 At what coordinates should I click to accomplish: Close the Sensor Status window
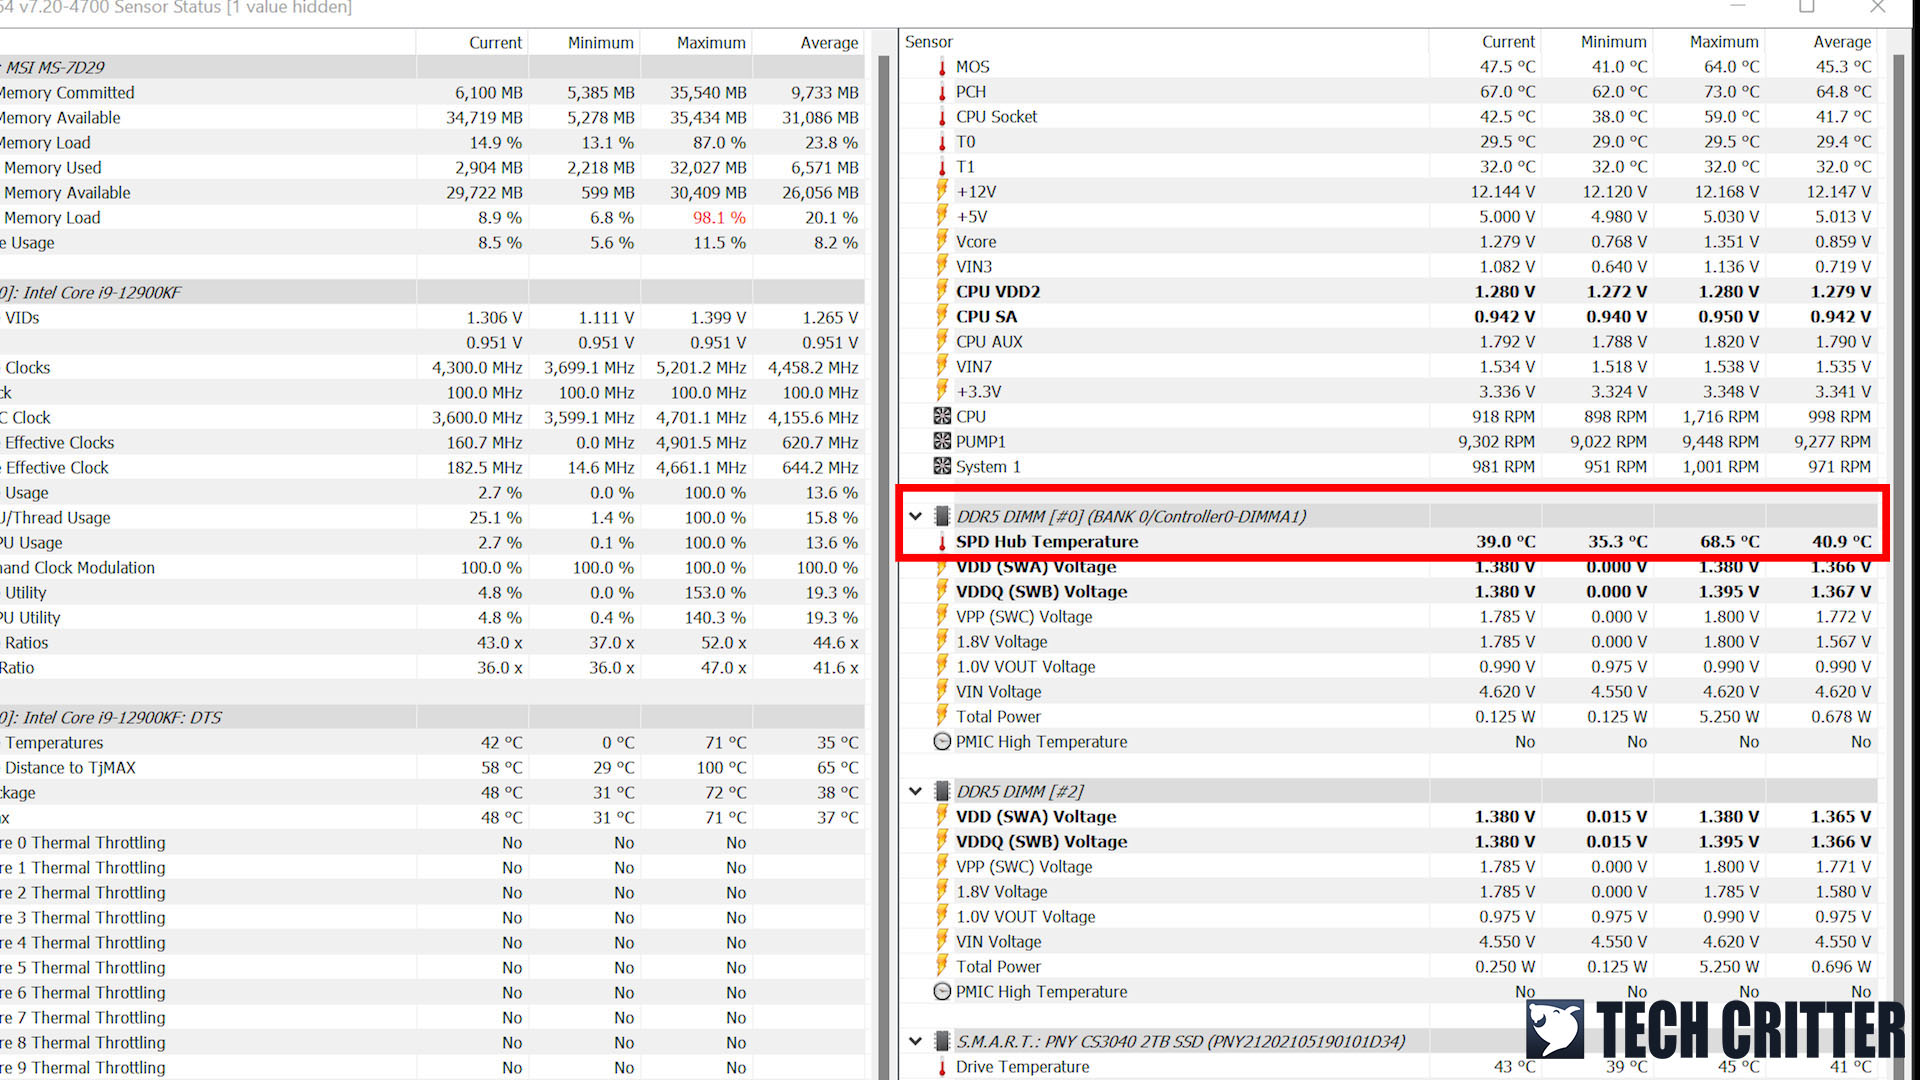(1878, 7)
